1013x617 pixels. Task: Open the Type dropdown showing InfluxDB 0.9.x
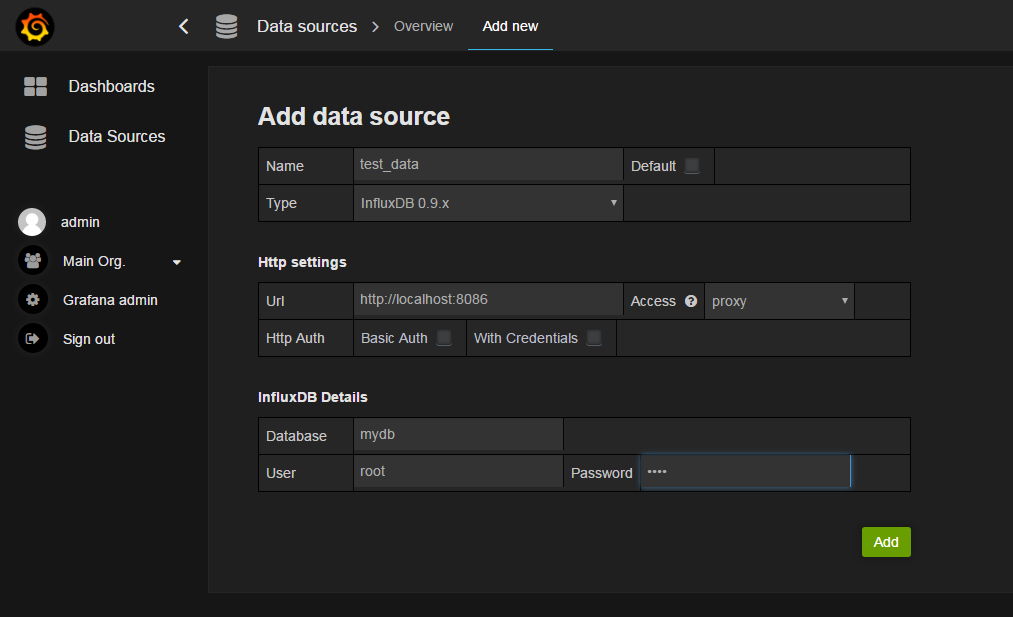[x=489, y=203]
